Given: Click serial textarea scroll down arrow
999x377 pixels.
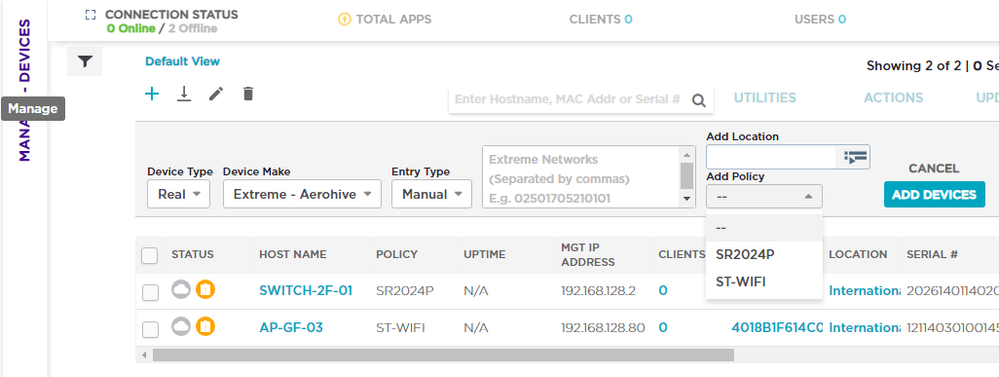Looking at the screenshot, I should pos(686,199).
